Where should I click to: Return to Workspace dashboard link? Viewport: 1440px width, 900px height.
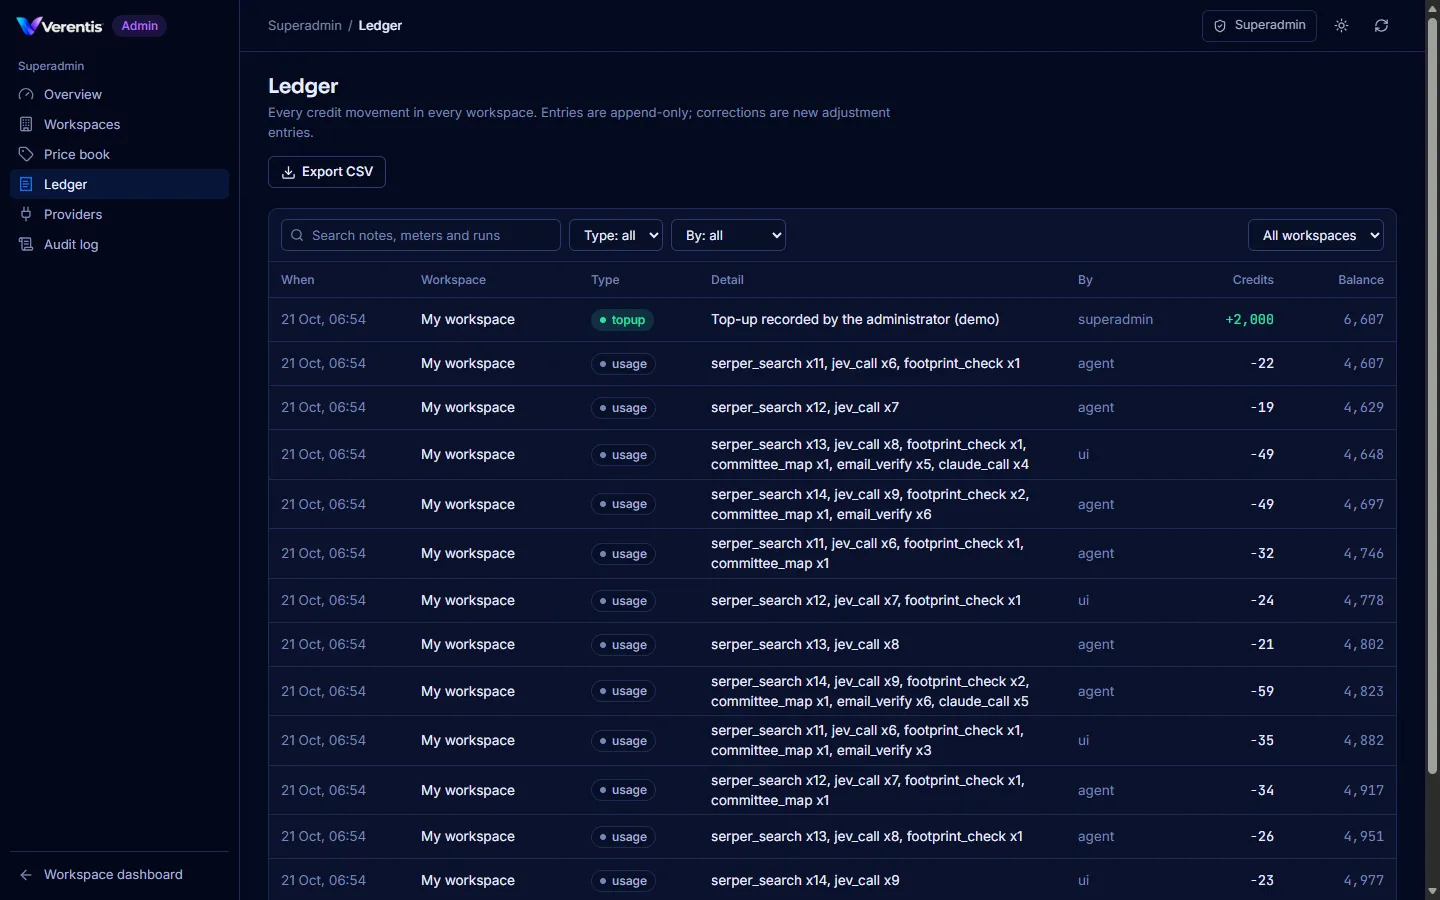click(x=119, y=875)
